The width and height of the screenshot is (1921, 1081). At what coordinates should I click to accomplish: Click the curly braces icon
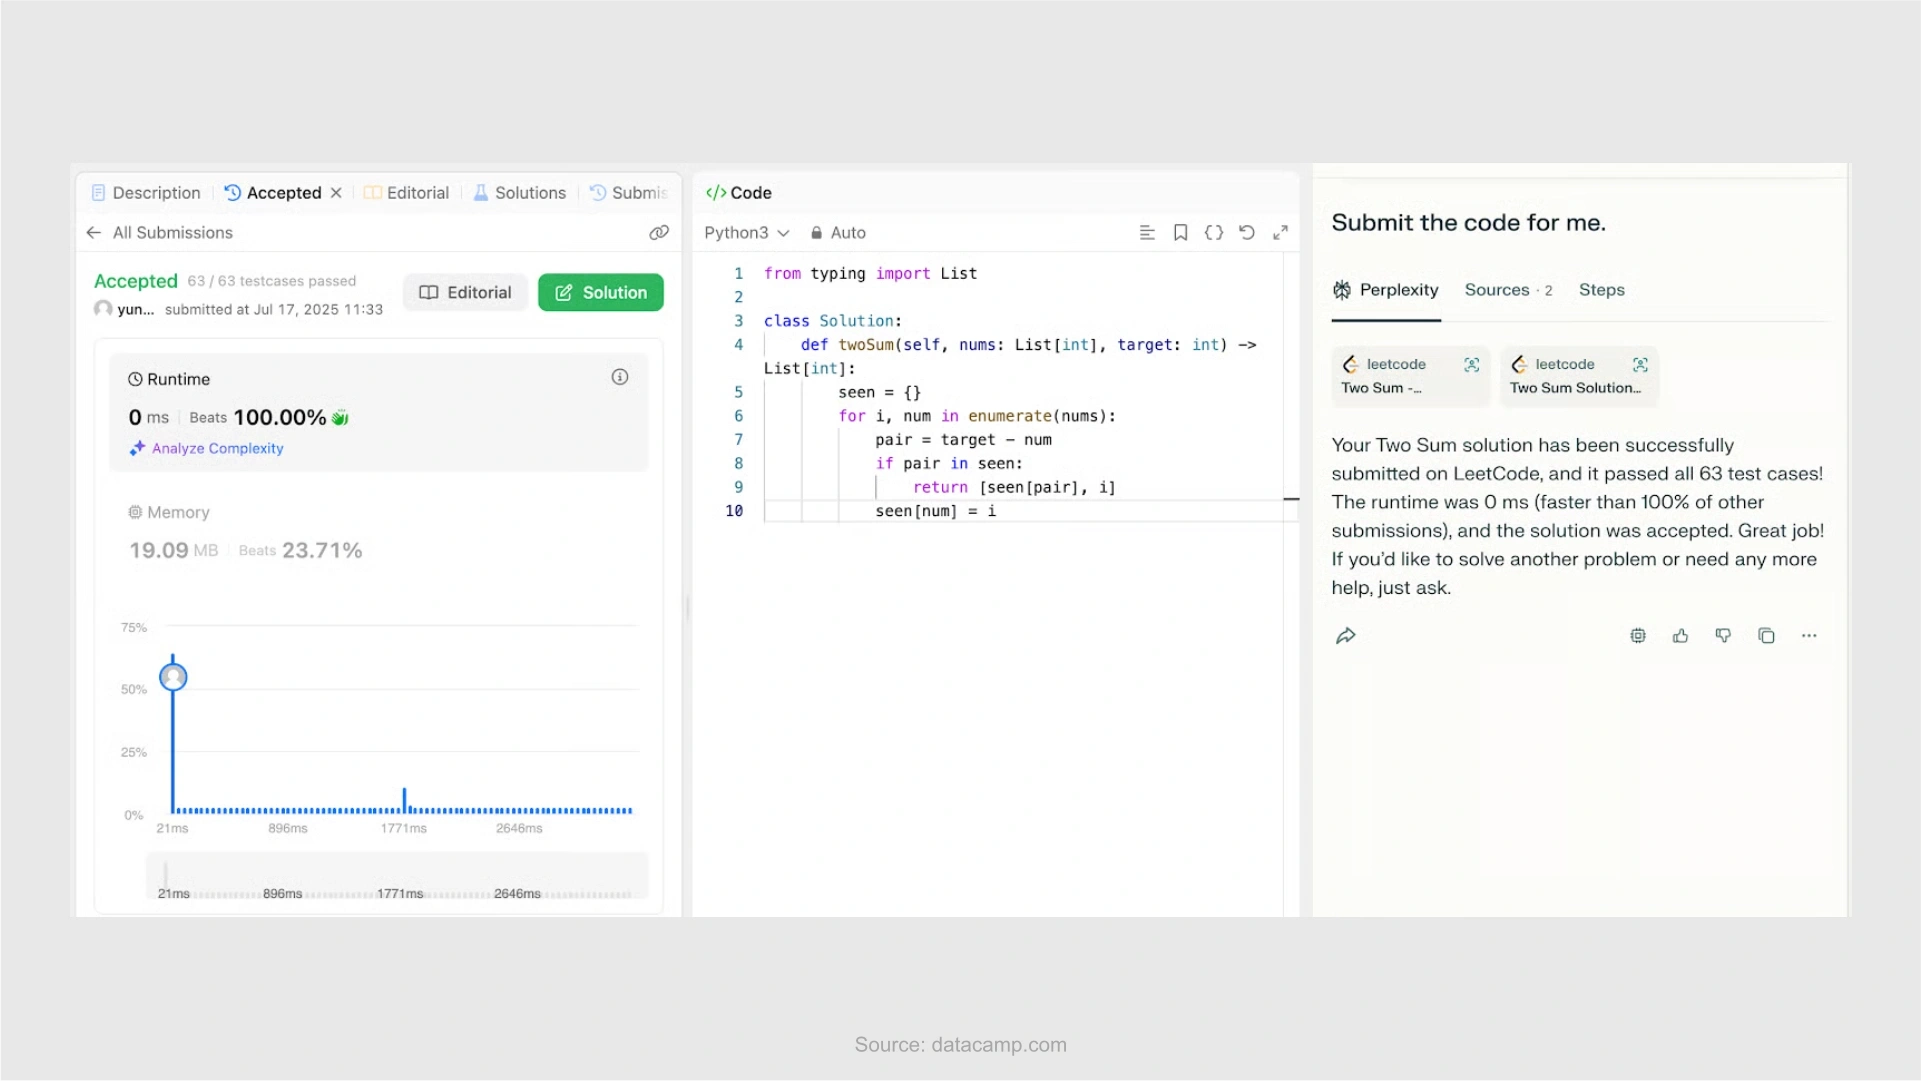[x=1213, y=233]
